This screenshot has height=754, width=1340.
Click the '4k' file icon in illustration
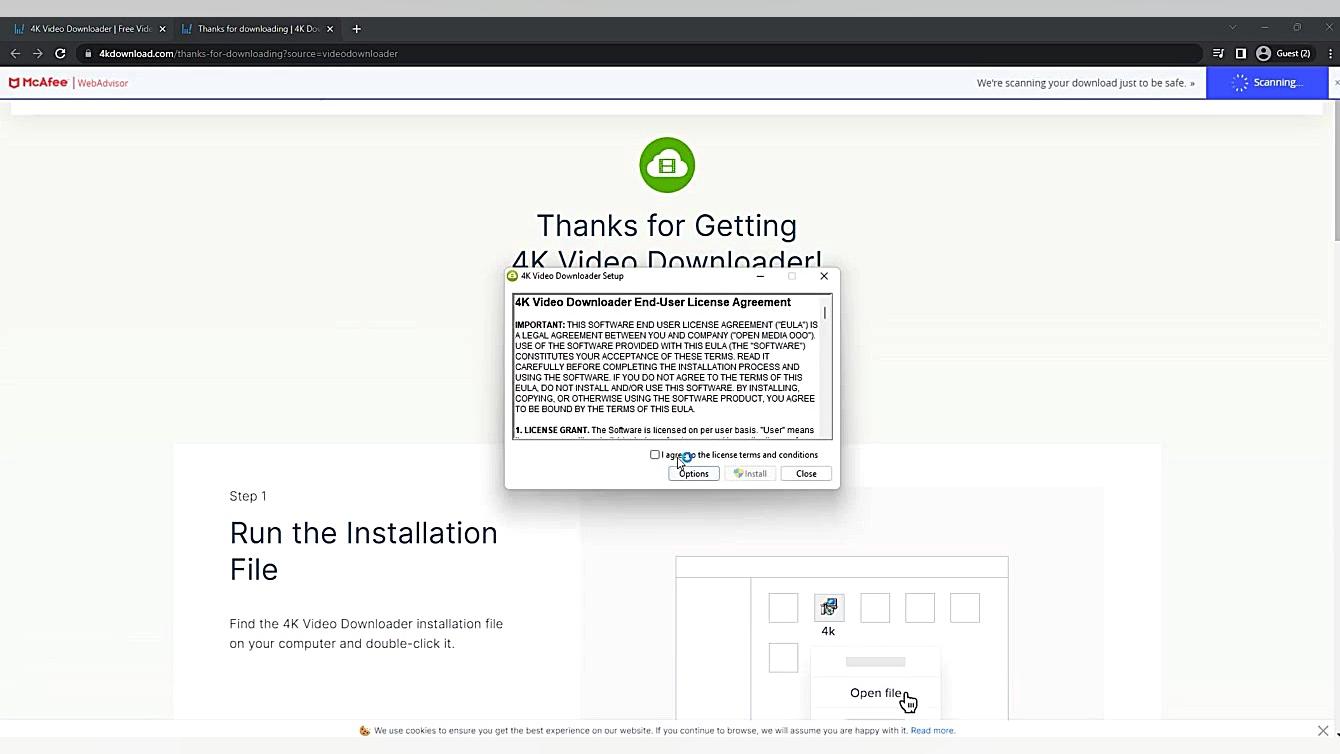pyautogui.click(x=828, y=608)
